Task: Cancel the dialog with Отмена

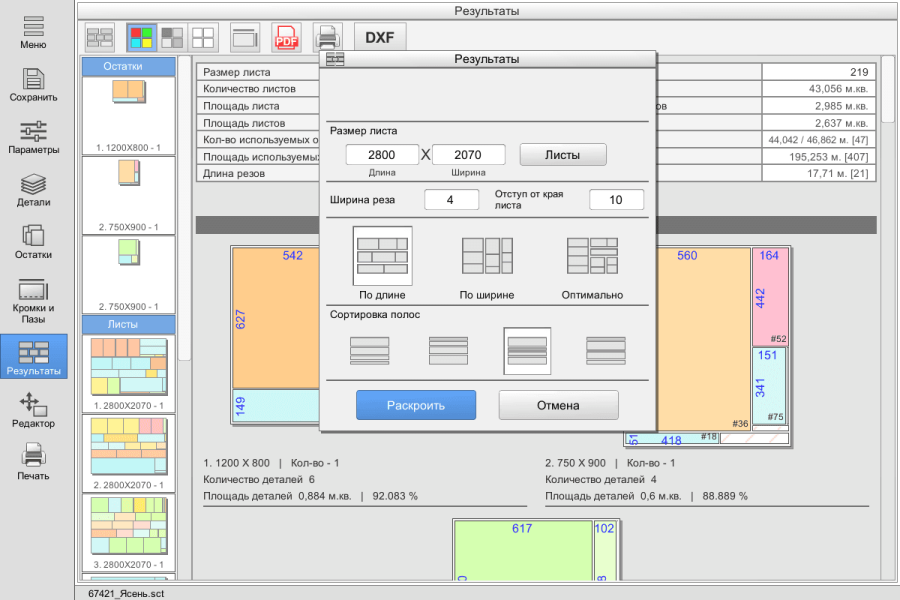Action: pyautogui.click(x=558, y=405)
